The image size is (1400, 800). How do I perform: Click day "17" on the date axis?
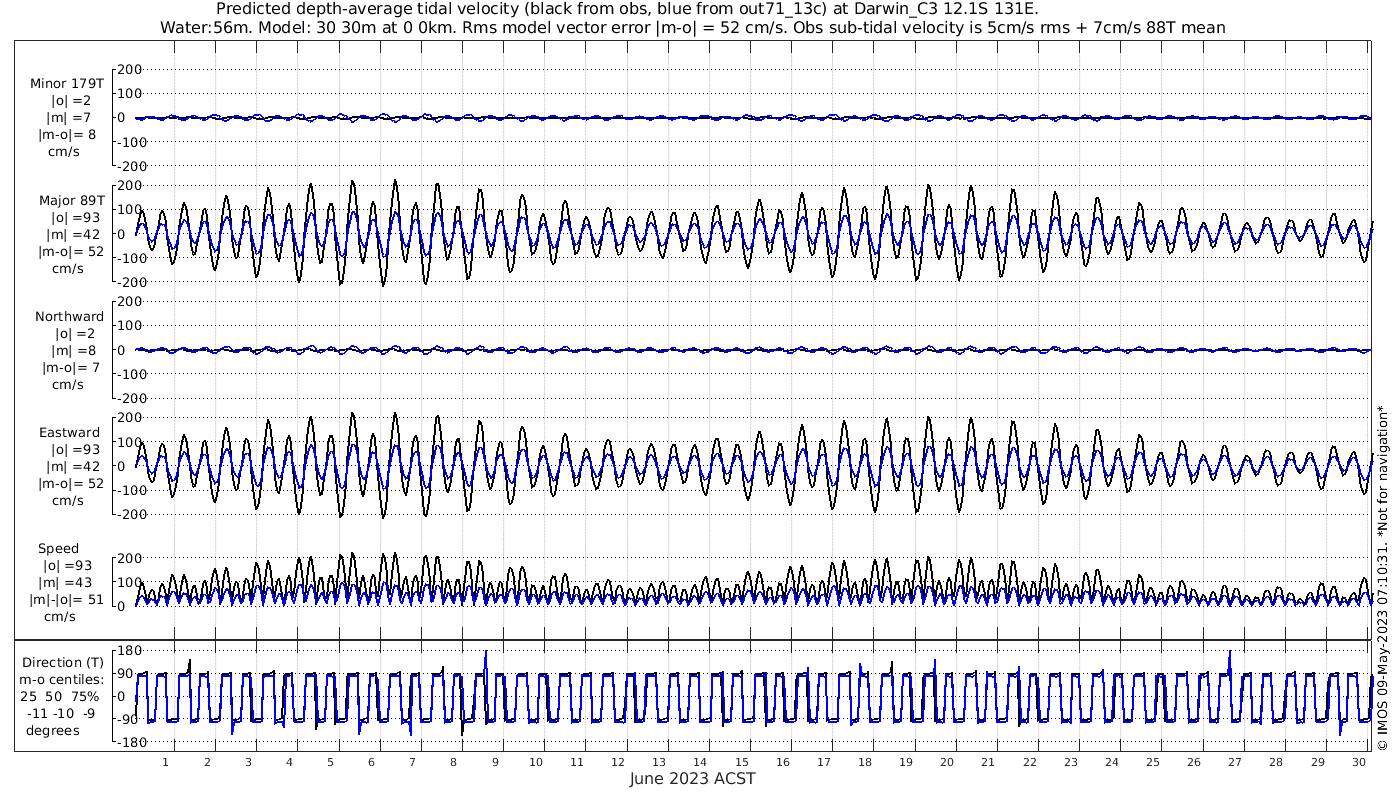point(823,762)
